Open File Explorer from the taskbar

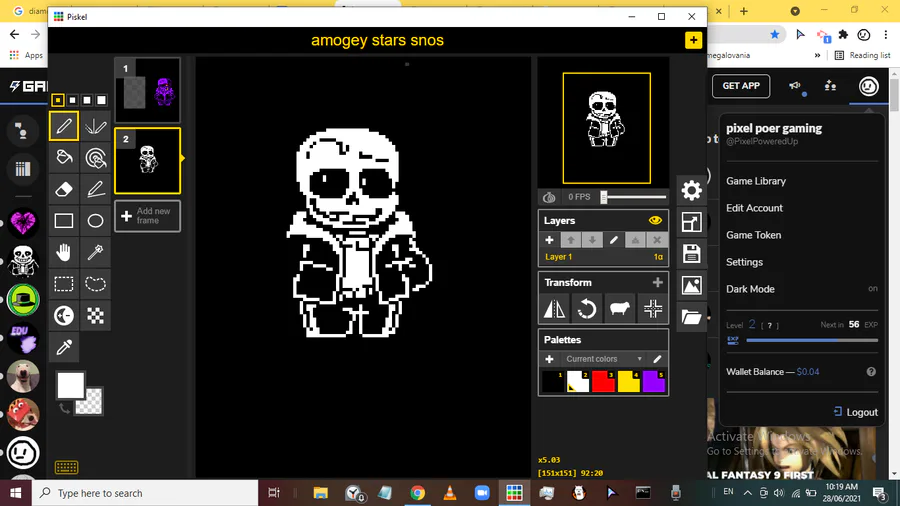click(x=320, y=493)
